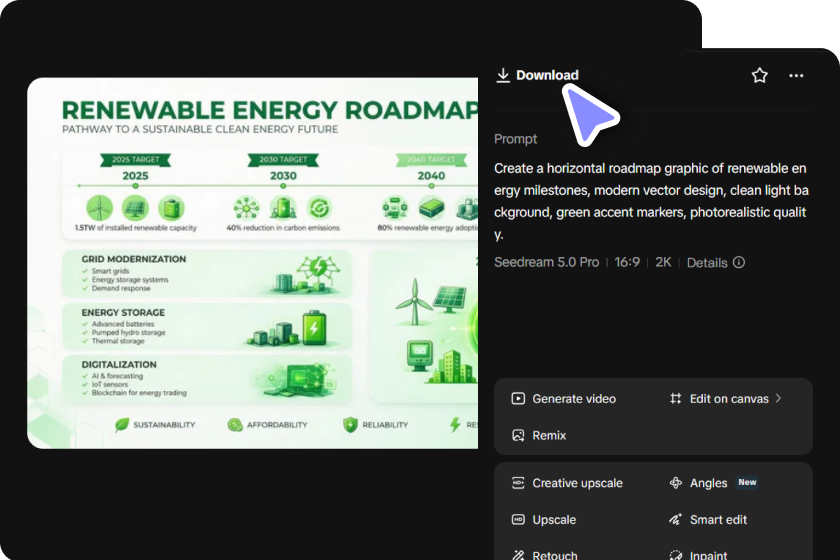
Task: Expand the Edit on canvas chevron
Action: tap(778, 398)
